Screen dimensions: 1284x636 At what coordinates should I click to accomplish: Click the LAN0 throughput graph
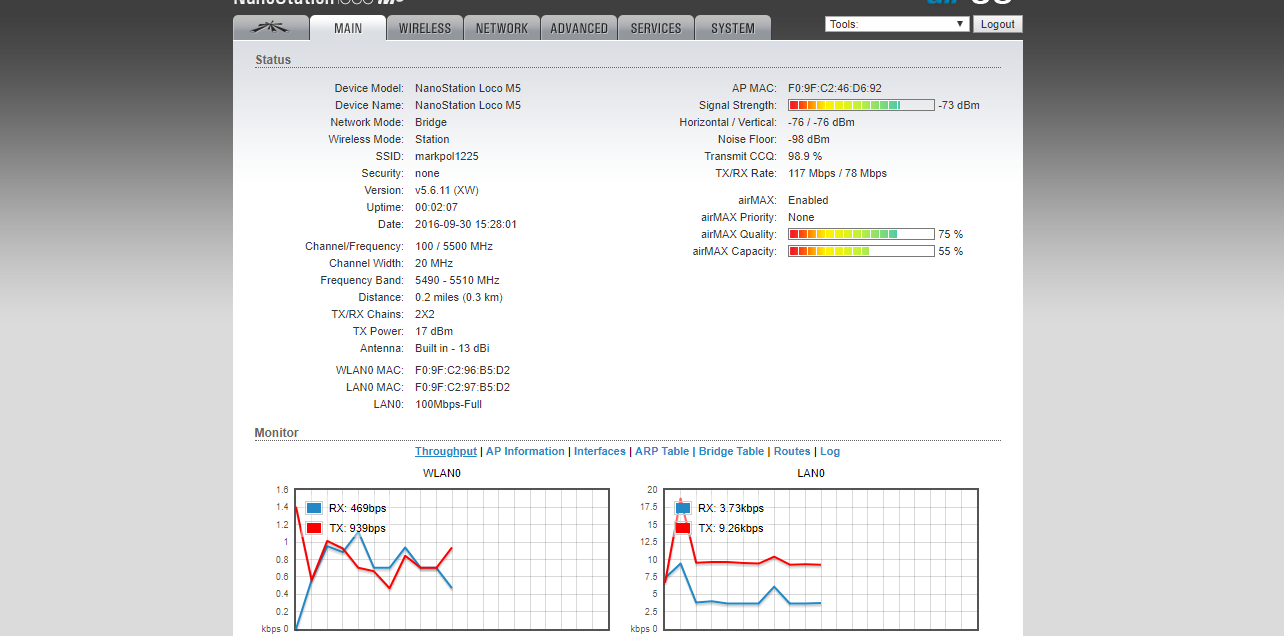click(821, 559)
